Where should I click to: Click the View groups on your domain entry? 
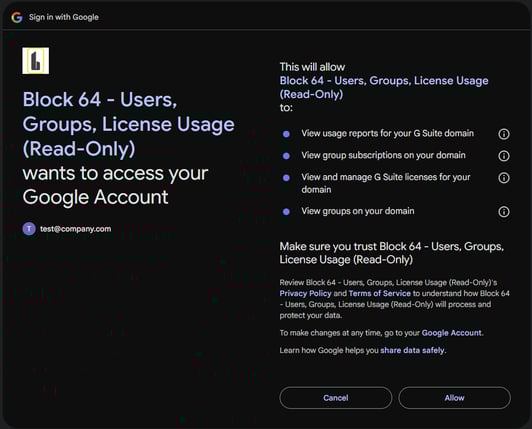(x=358, y=211)
